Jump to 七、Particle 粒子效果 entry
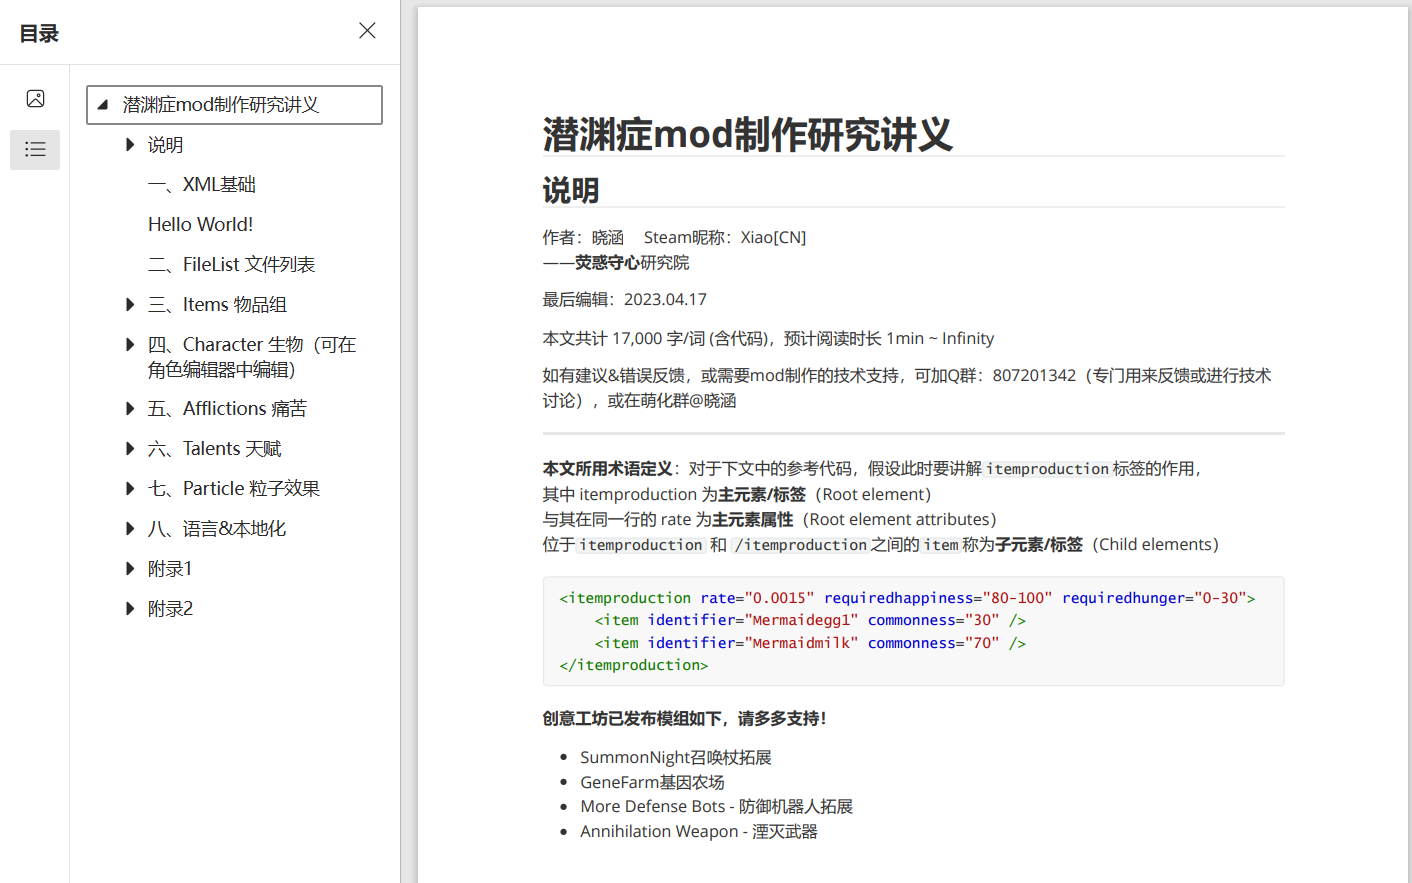 point(234,489)
